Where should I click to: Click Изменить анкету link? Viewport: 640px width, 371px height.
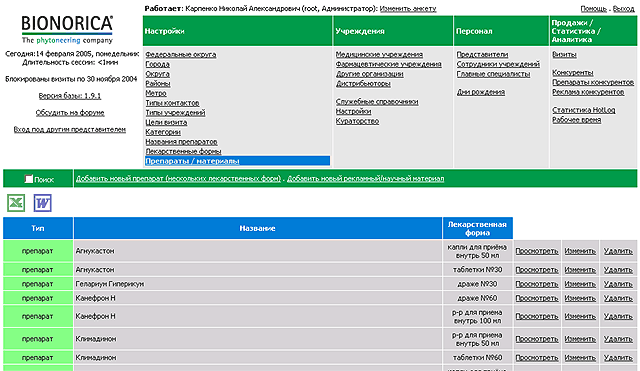pos(408,9)
